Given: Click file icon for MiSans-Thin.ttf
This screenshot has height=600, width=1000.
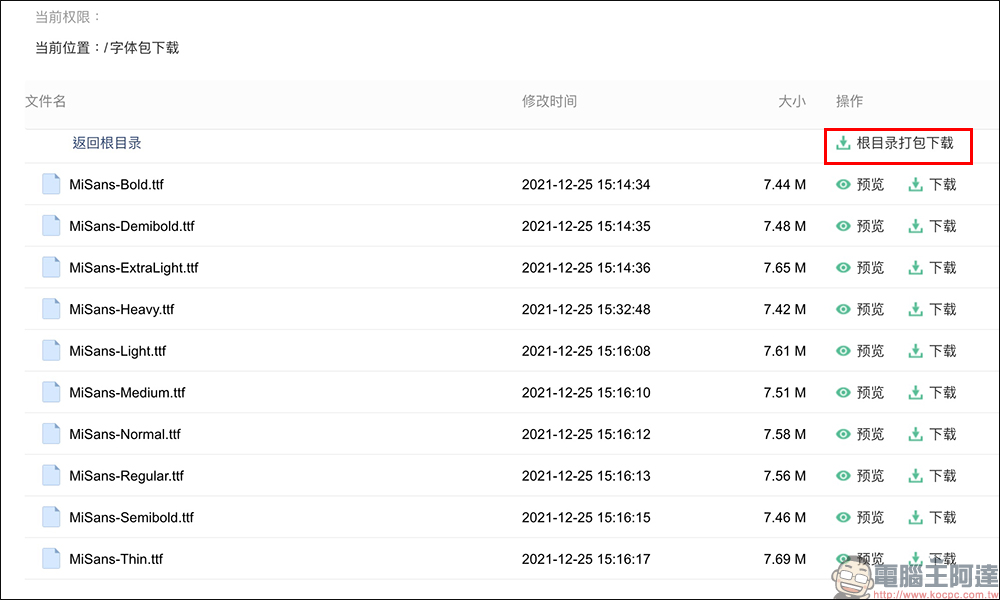Looking at the screenshot, I should [51, 559].
